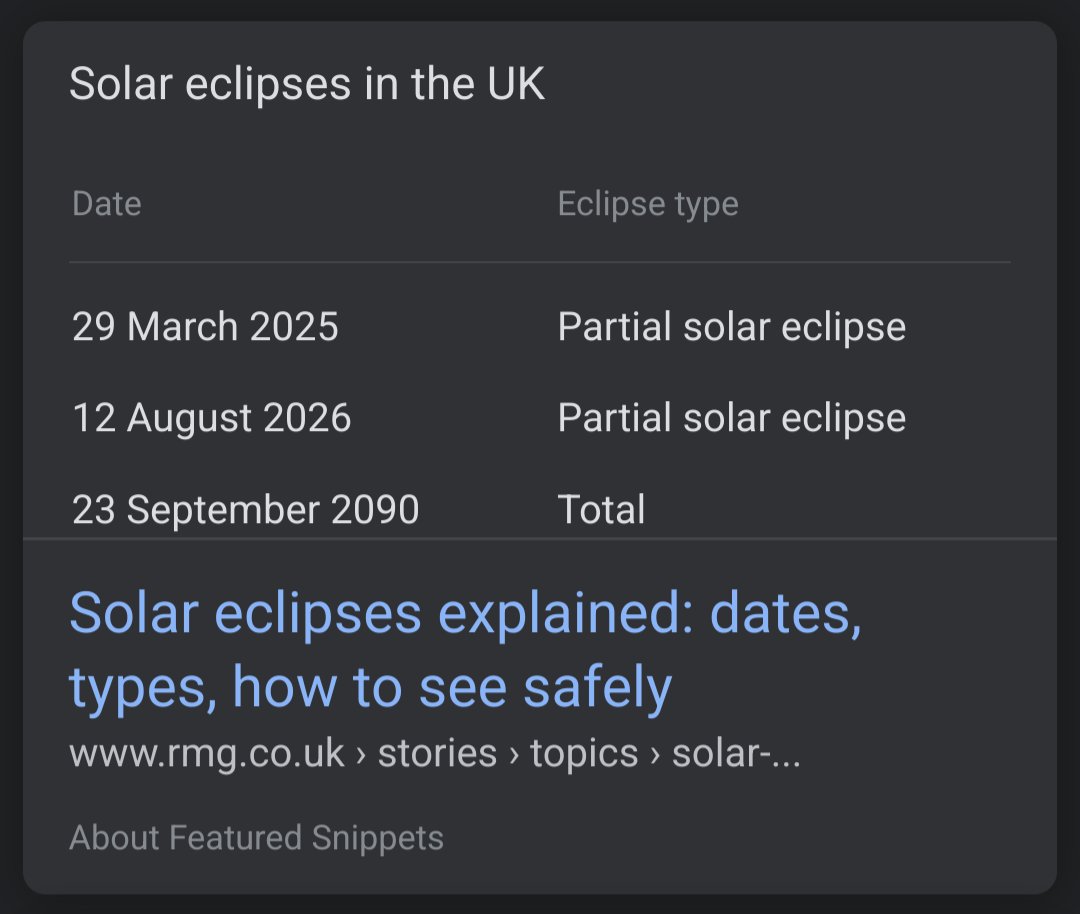Click the "Total" eclipse type entry

coord(601,510)
